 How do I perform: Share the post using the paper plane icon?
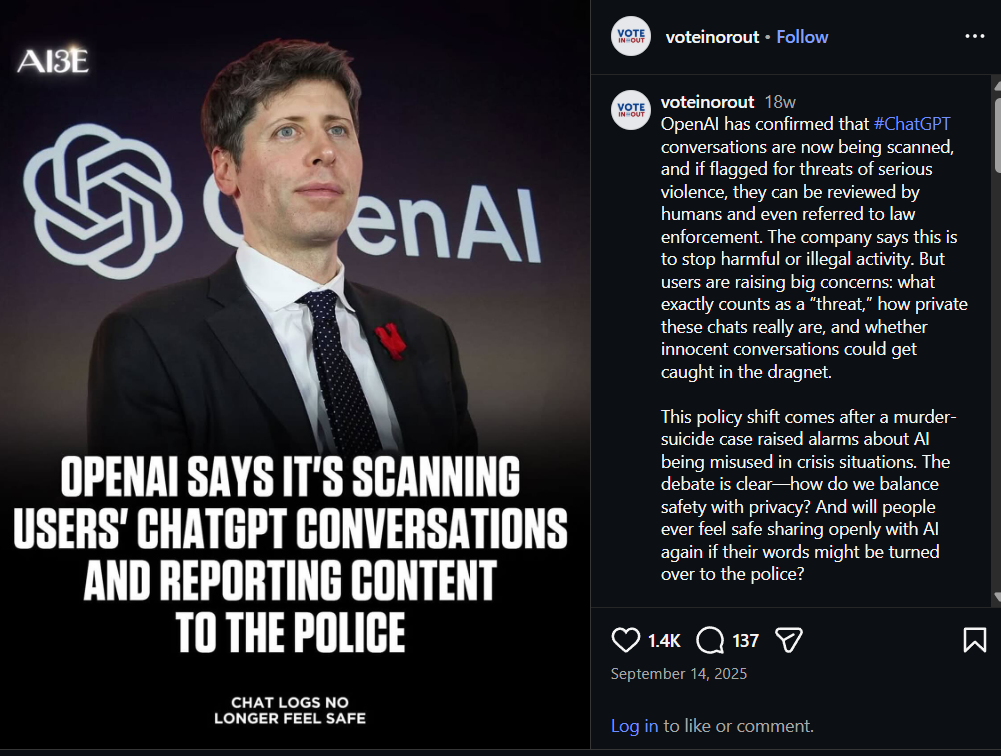click(x=789, y=640)
